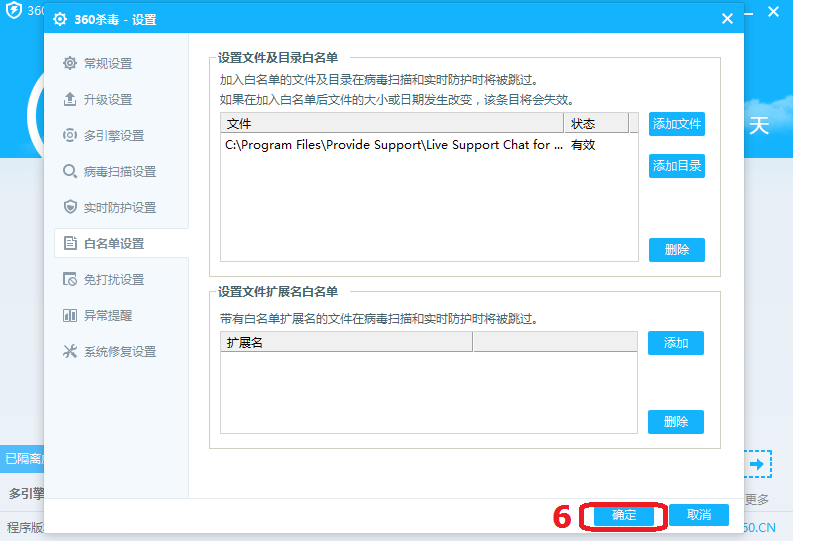Screen dimensions: 819x541
Task: Click 删除 in extension whitelist section
Action: point(675,421)
